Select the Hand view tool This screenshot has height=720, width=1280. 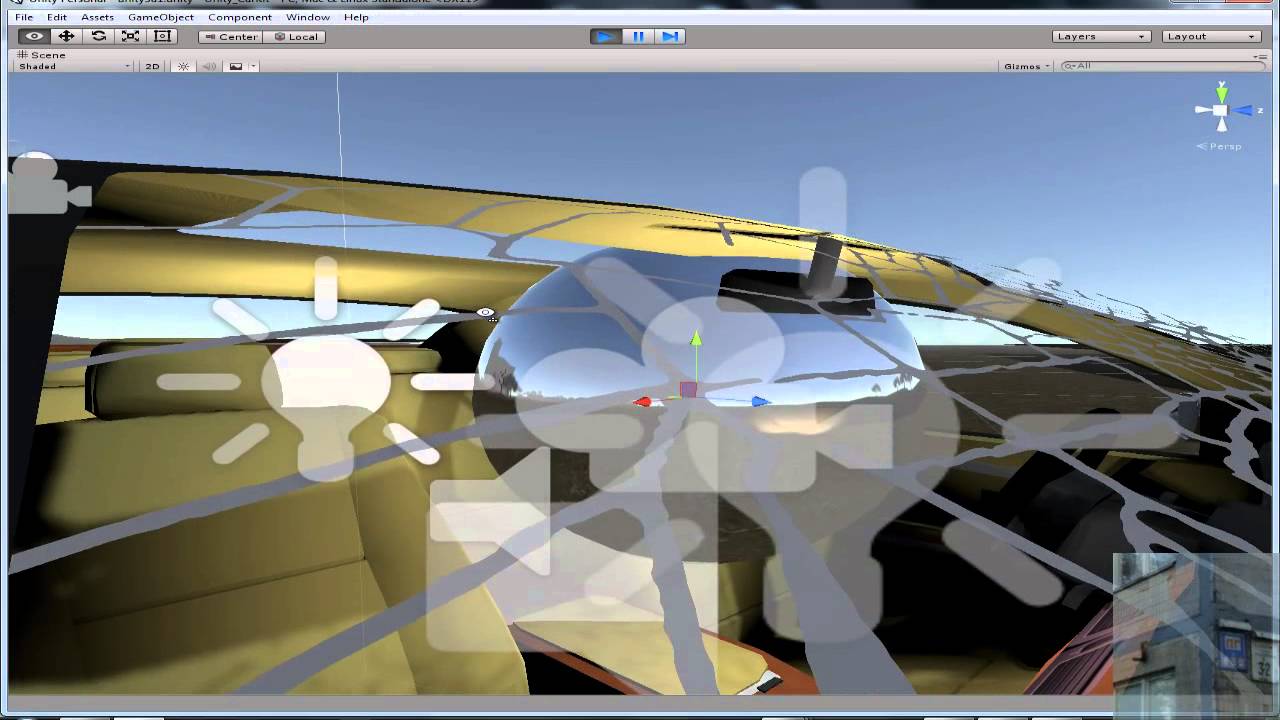[34, 36]
